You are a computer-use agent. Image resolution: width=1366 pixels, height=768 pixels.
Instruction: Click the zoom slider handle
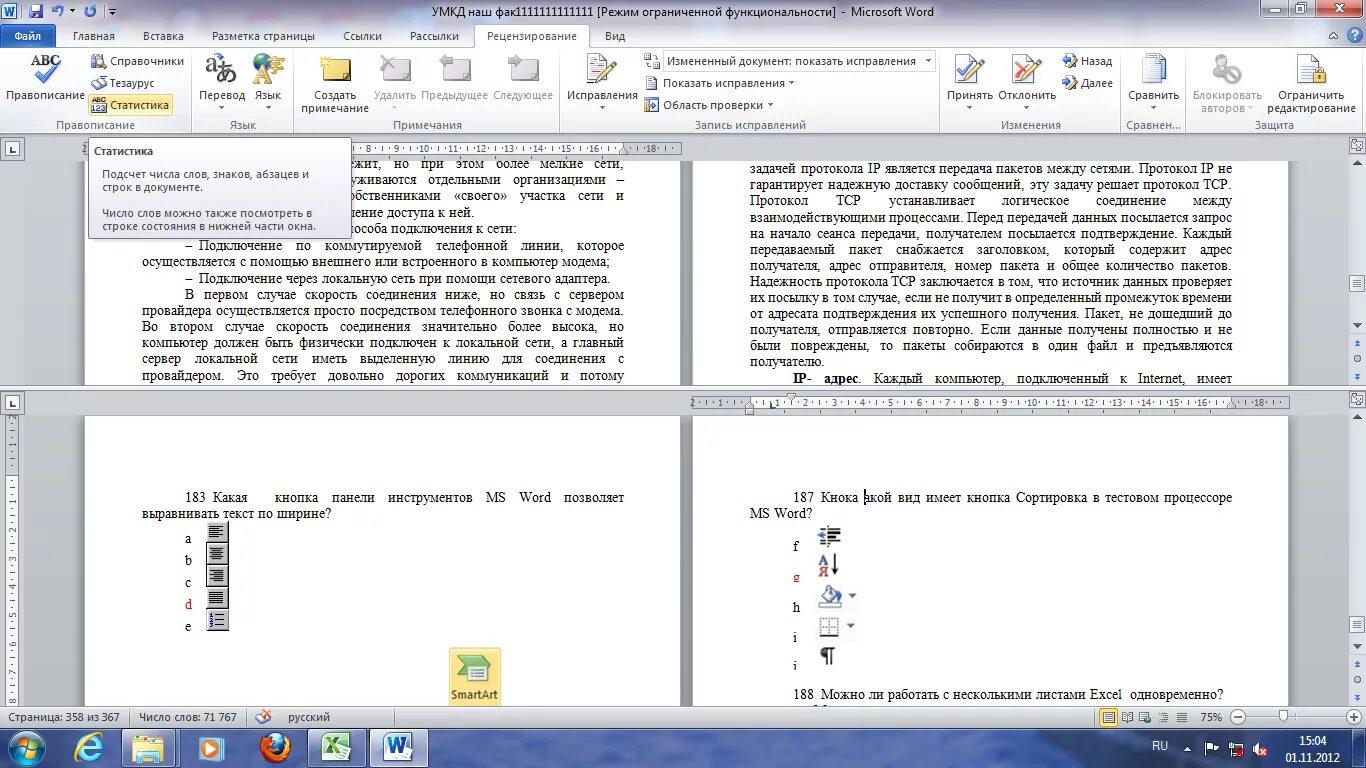(x=1284, y=717)
